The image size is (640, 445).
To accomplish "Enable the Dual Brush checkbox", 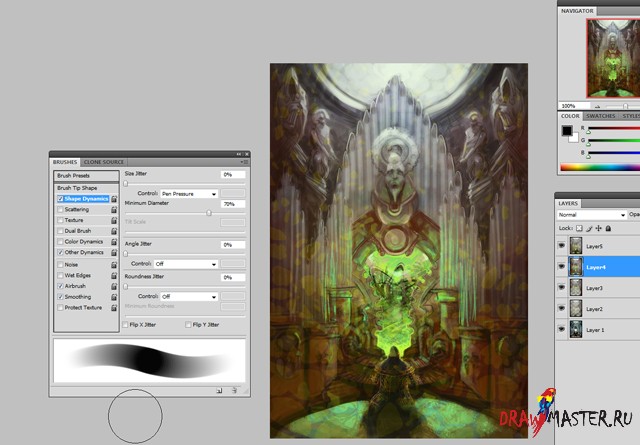I will (60, 231).
